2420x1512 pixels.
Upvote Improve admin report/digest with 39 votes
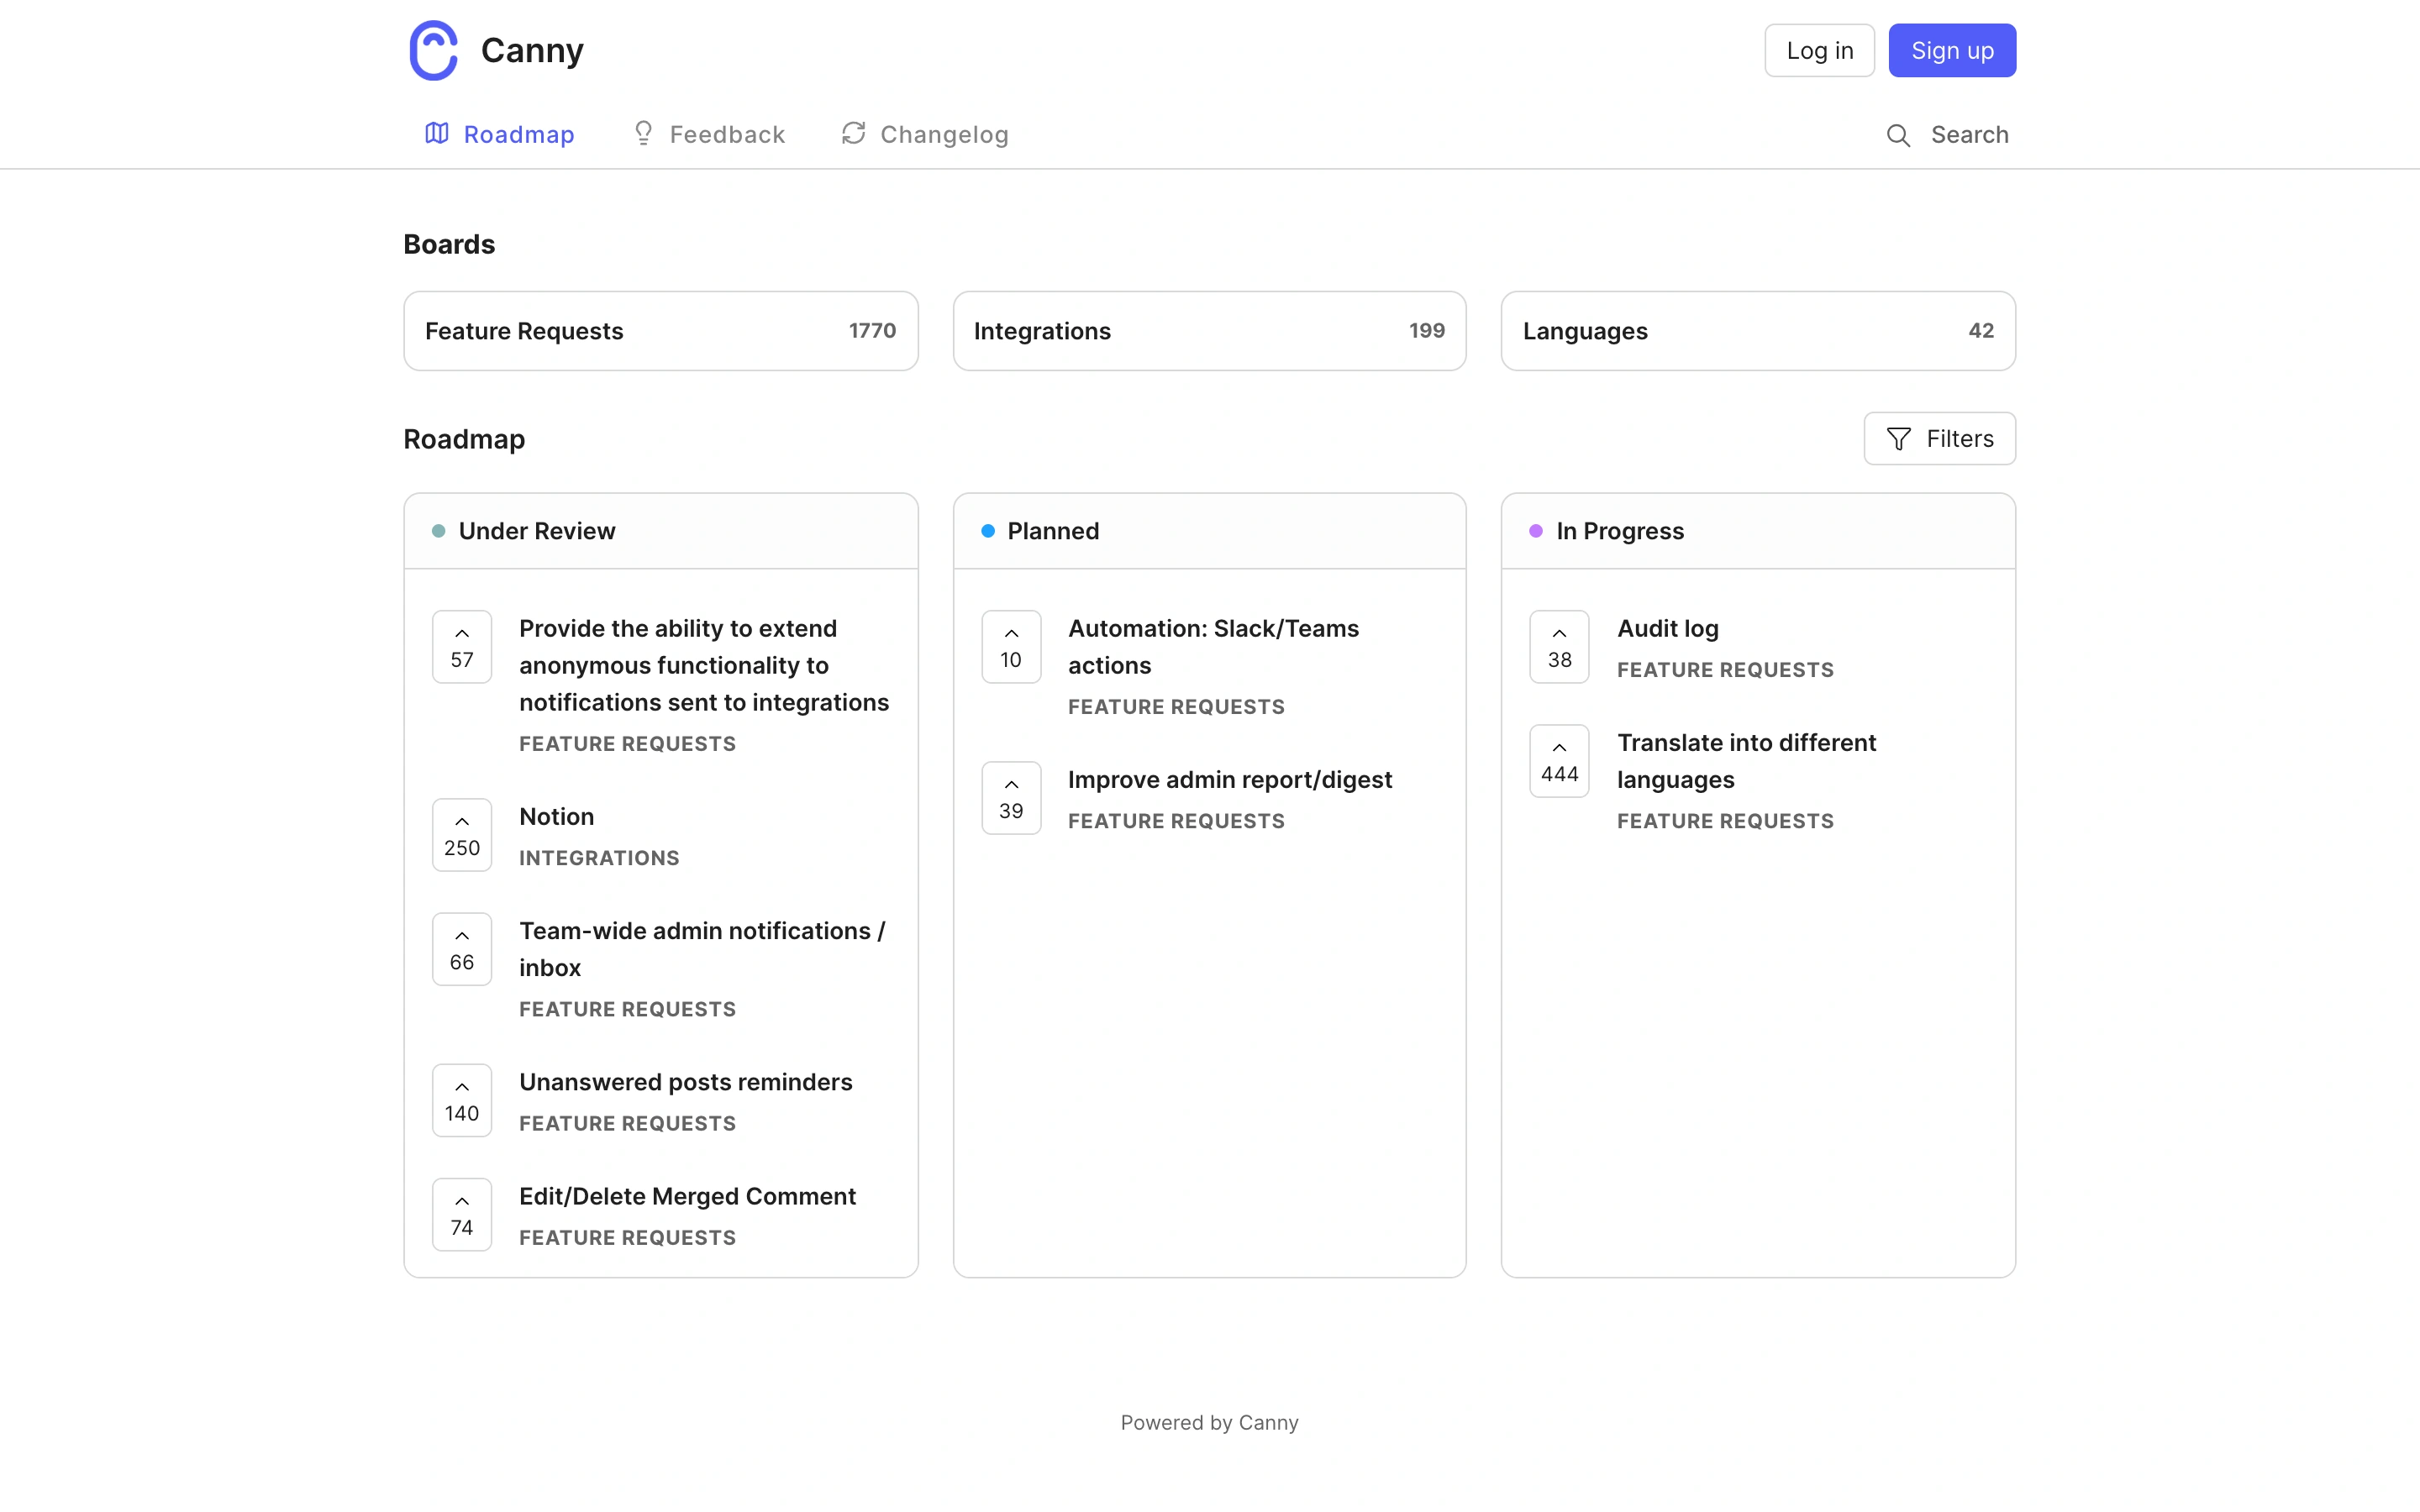click(x=1011, y=798)
